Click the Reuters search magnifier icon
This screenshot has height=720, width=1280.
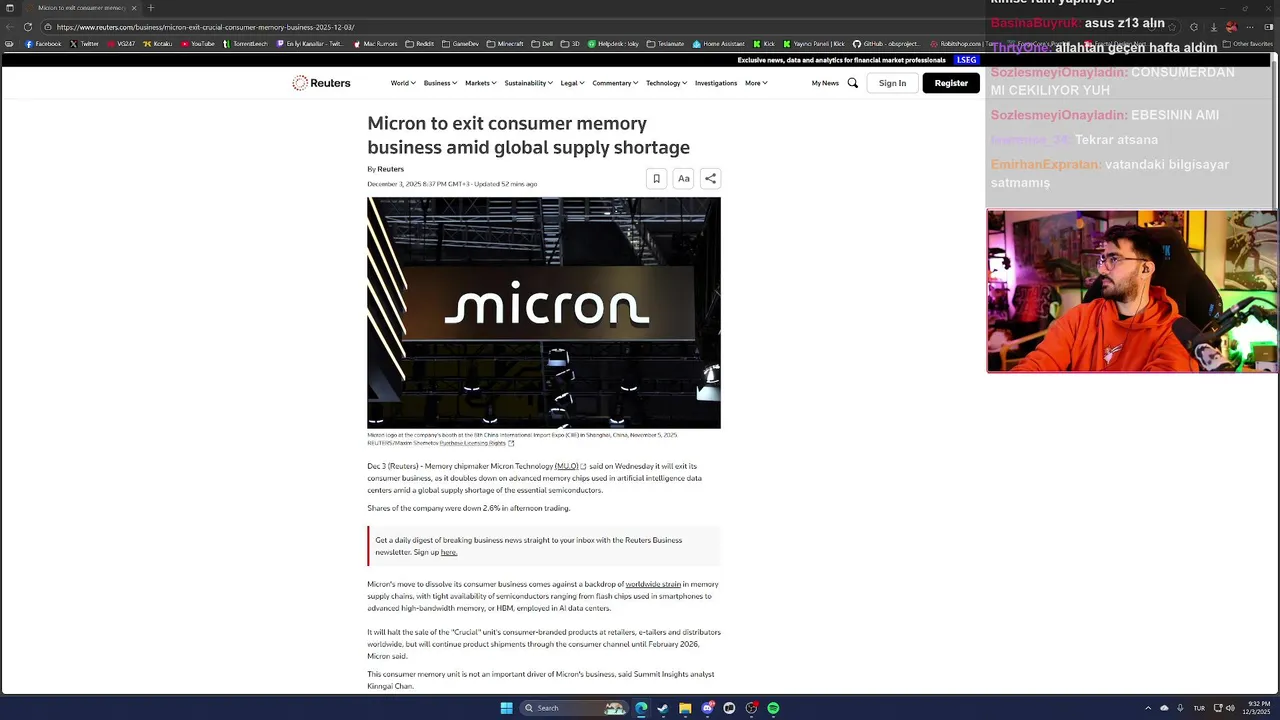click(853, 83)
